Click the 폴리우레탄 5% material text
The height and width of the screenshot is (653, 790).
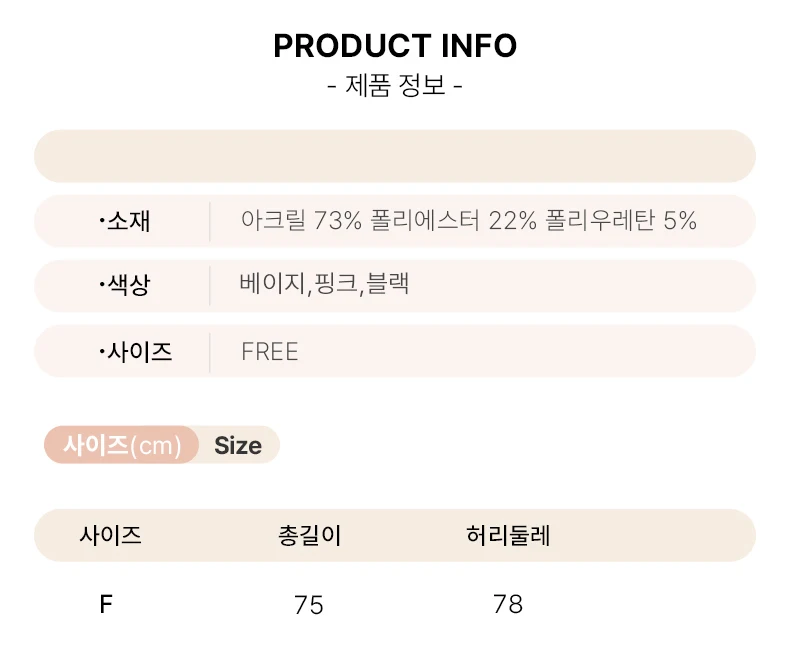tap(621, 221)
